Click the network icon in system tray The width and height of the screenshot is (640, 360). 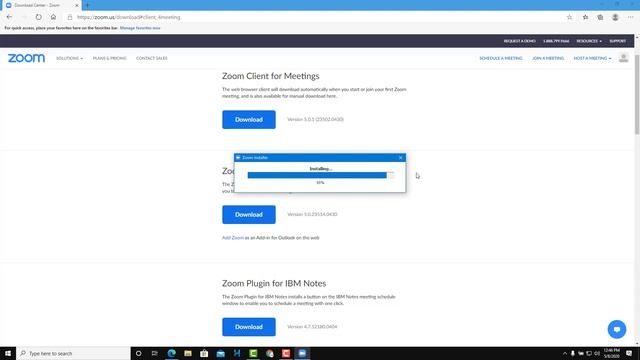point(589,353)
